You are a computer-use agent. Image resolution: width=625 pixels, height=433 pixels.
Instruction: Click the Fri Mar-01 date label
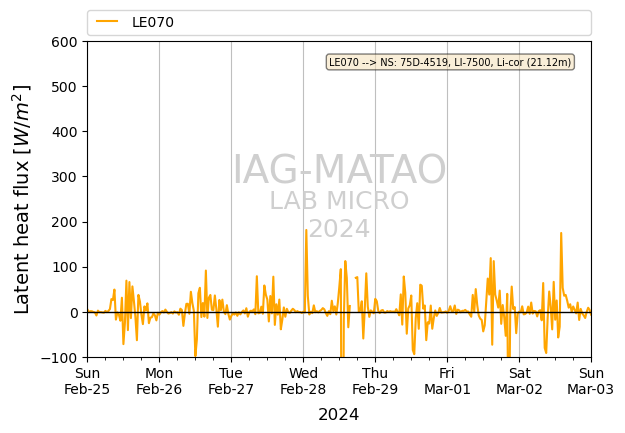pyautogui.click(x=447, y=381)
